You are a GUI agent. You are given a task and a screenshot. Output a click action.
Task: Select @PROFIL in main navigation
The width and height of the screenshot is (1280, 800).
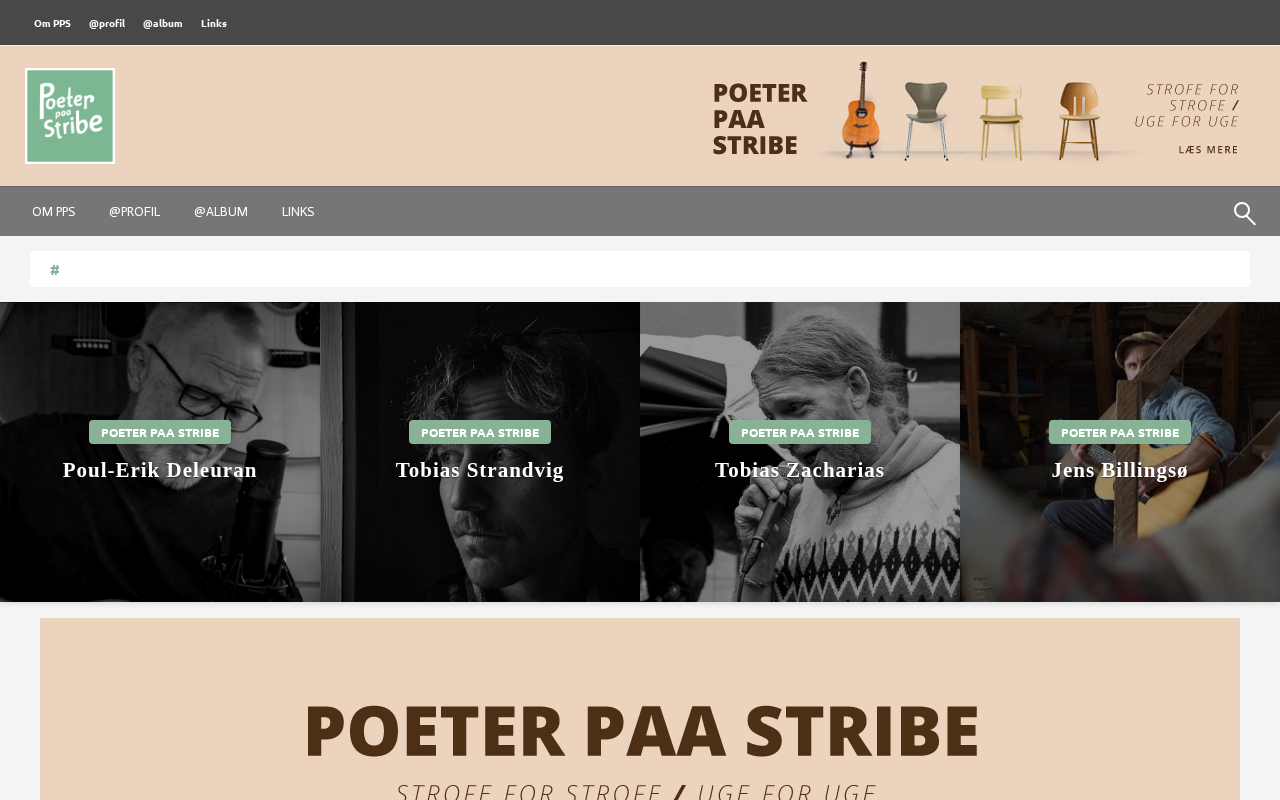(135, 211)
